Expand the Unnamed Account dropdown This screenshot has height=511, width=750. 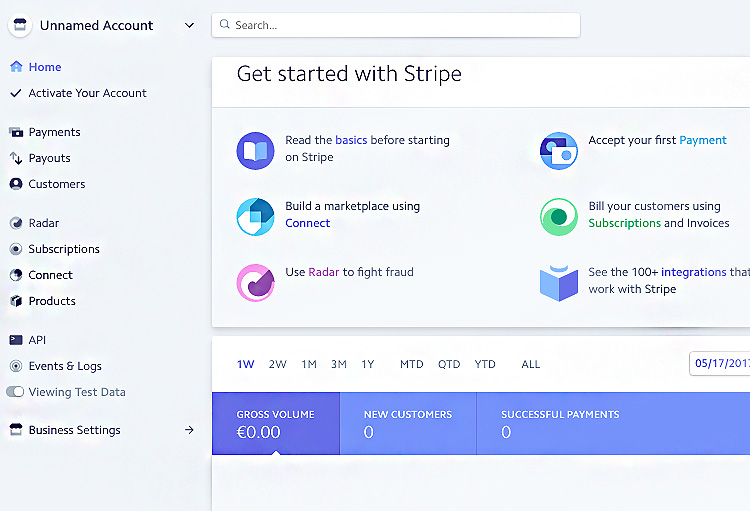190,25
